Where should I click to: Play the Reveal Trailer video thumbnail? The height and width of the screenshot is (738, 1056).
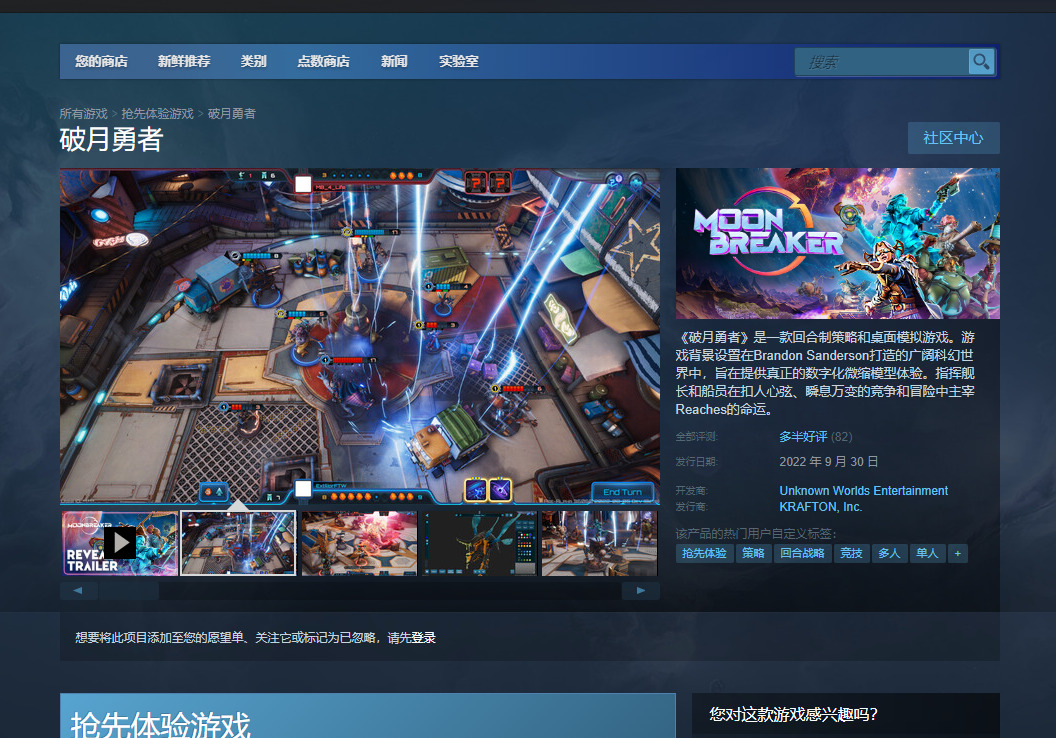point(120,543)
